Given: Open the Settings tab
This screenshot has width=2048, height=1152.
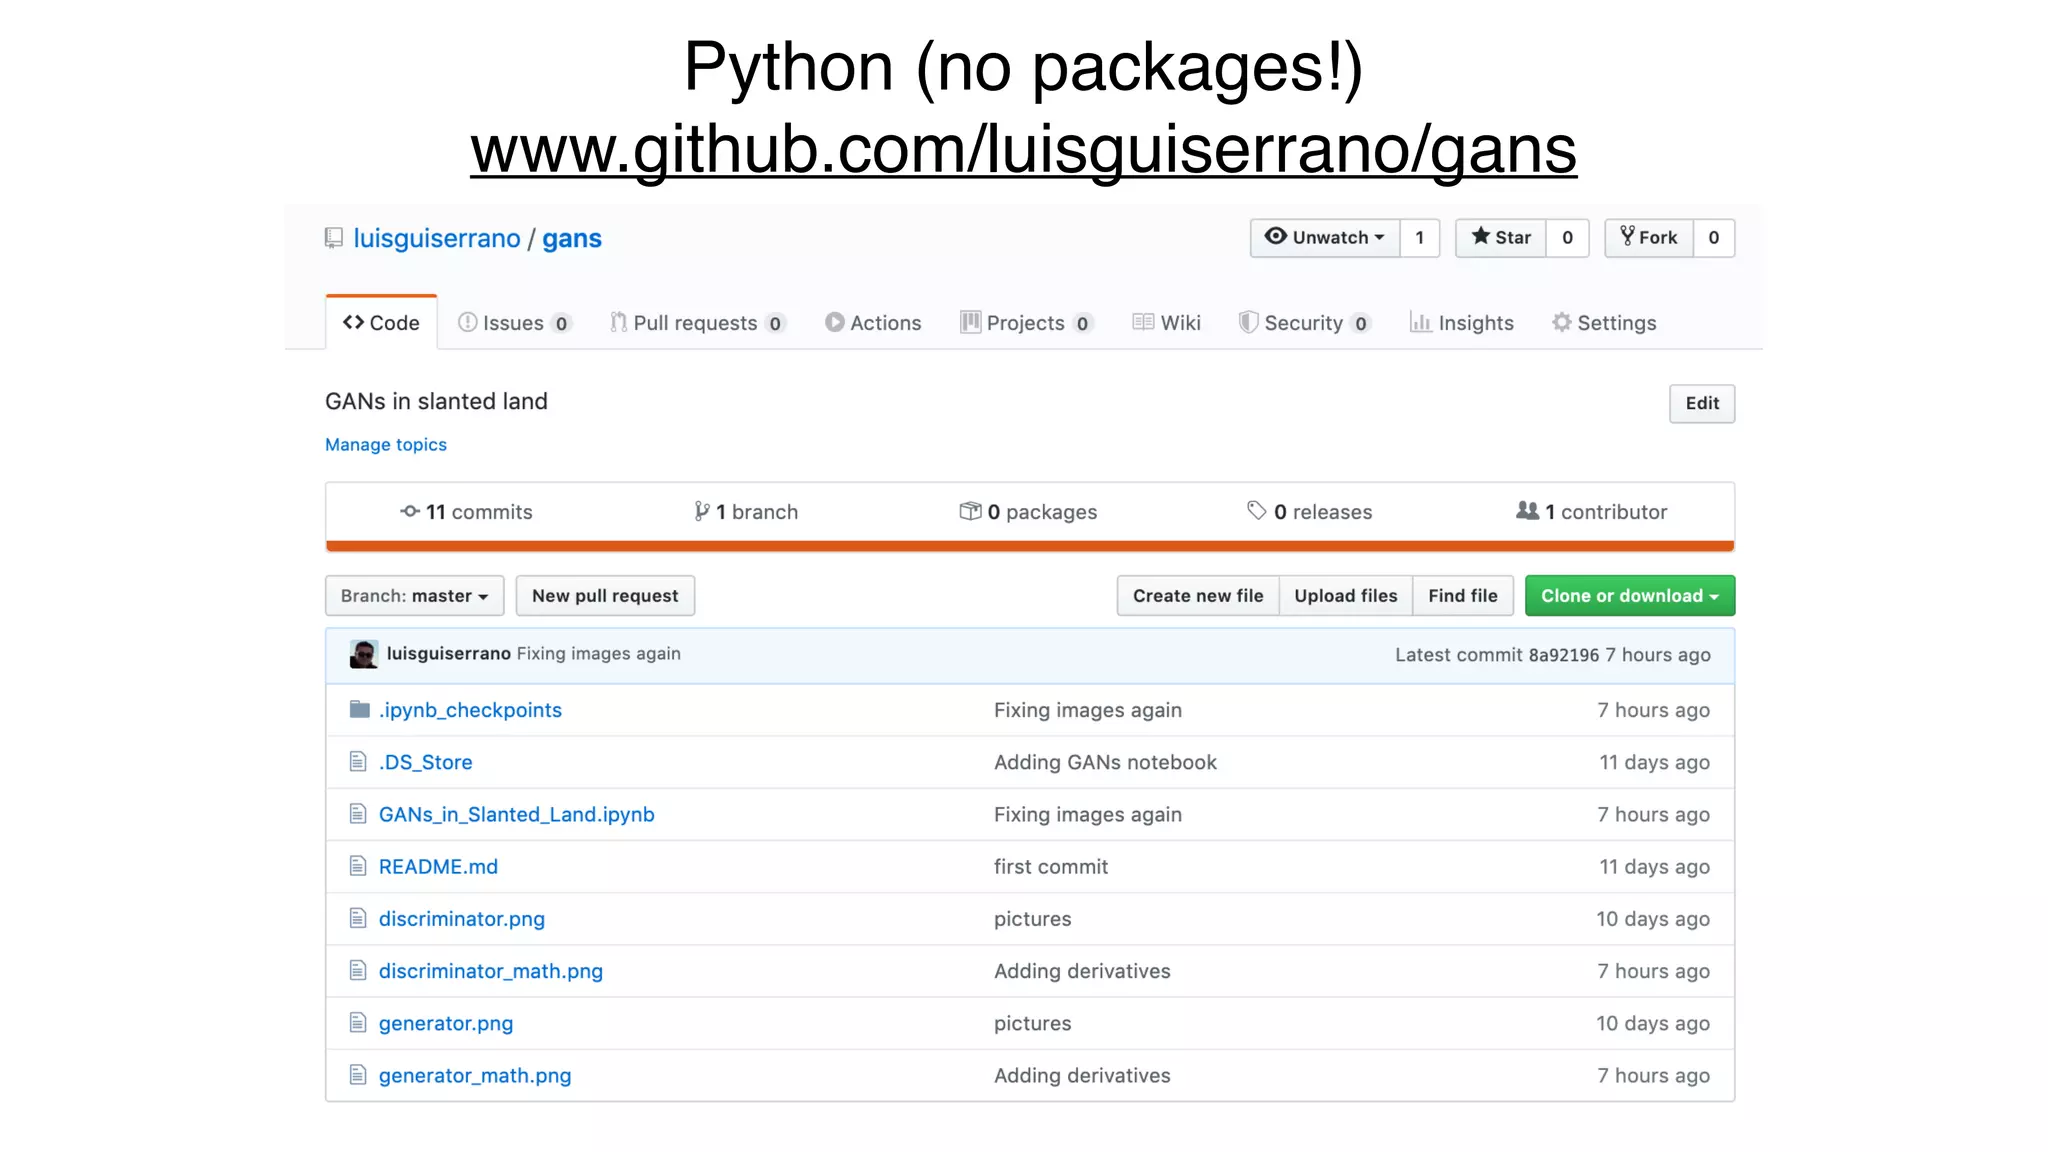Looking at the screenshot, I should pyautogui.click(x=1604, y=323).
